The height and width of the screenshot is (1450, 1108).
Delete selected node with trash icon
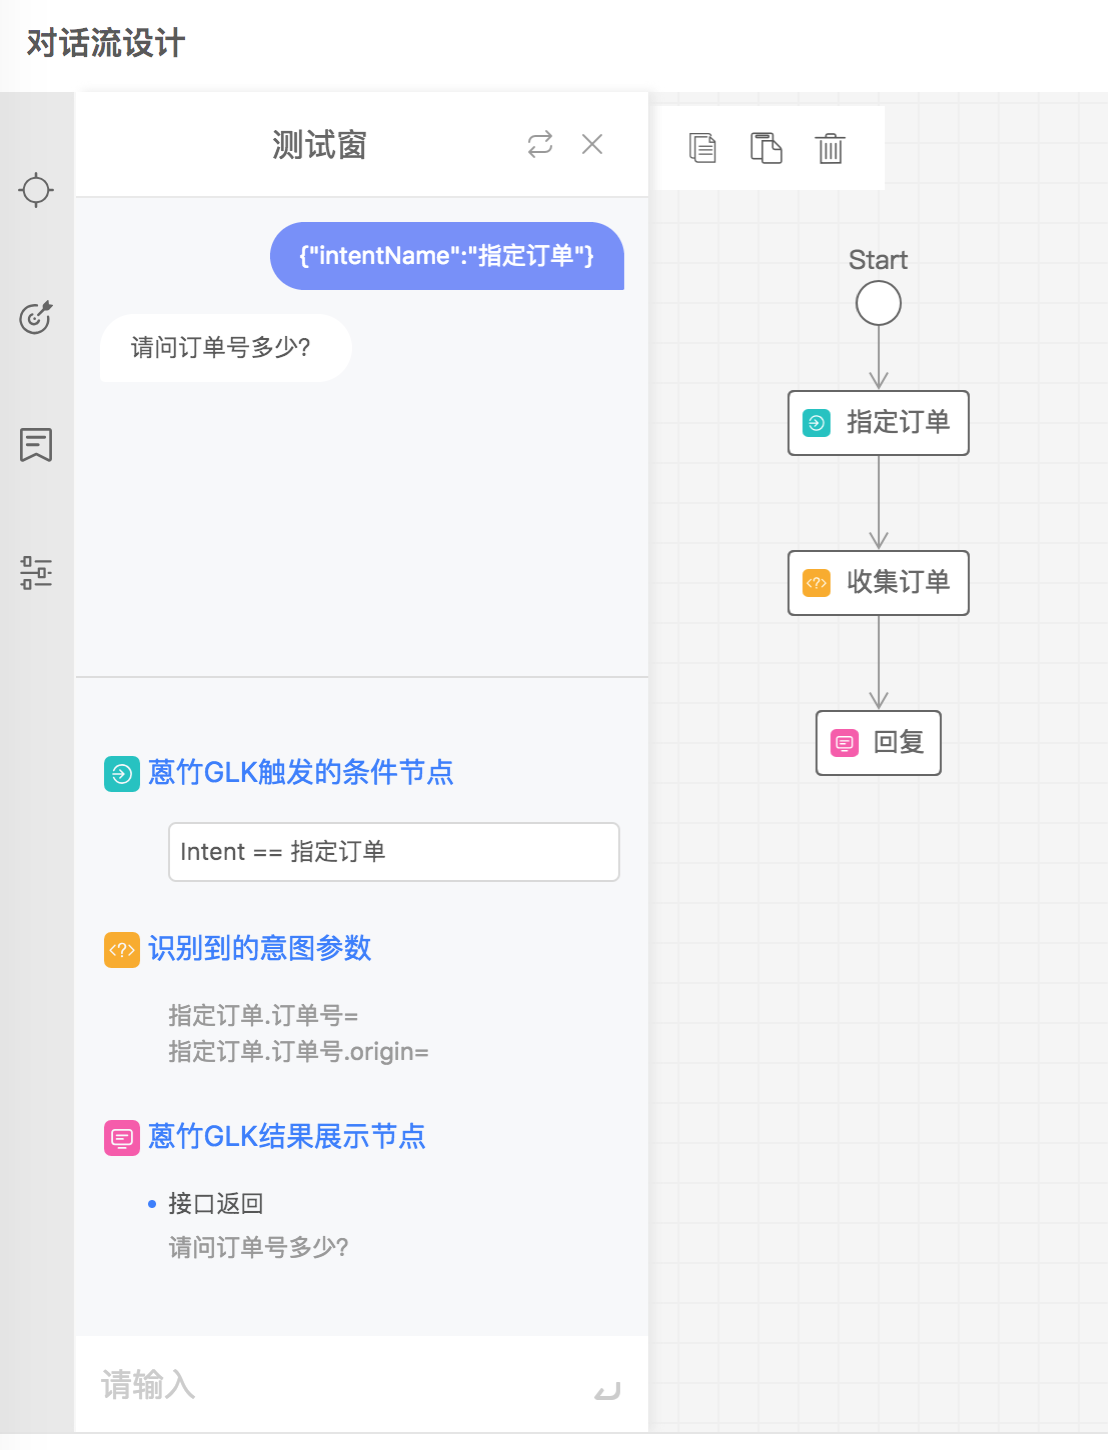[x=830, y=148]
